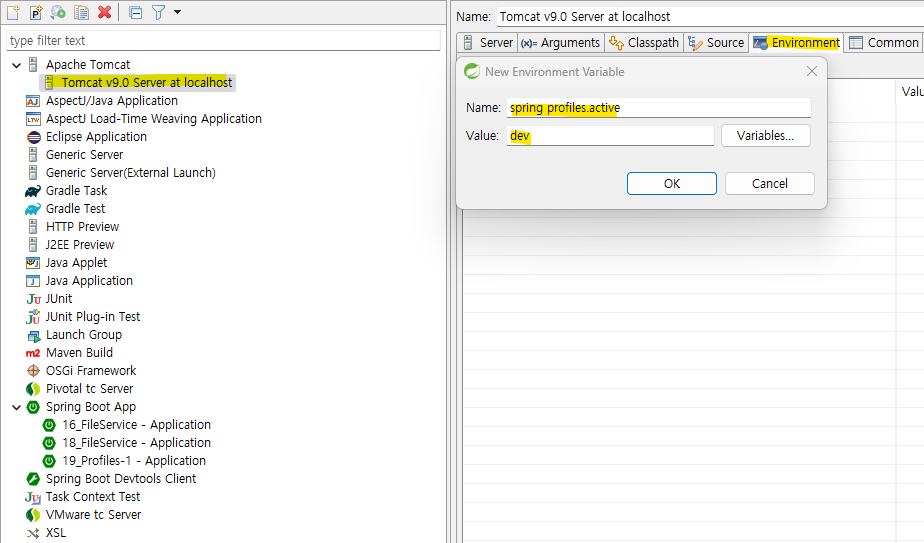Select Tomcat v9.0 Server at localhost
The width and height of the screenshot is (924, 543).
click(x=147, y=83)
